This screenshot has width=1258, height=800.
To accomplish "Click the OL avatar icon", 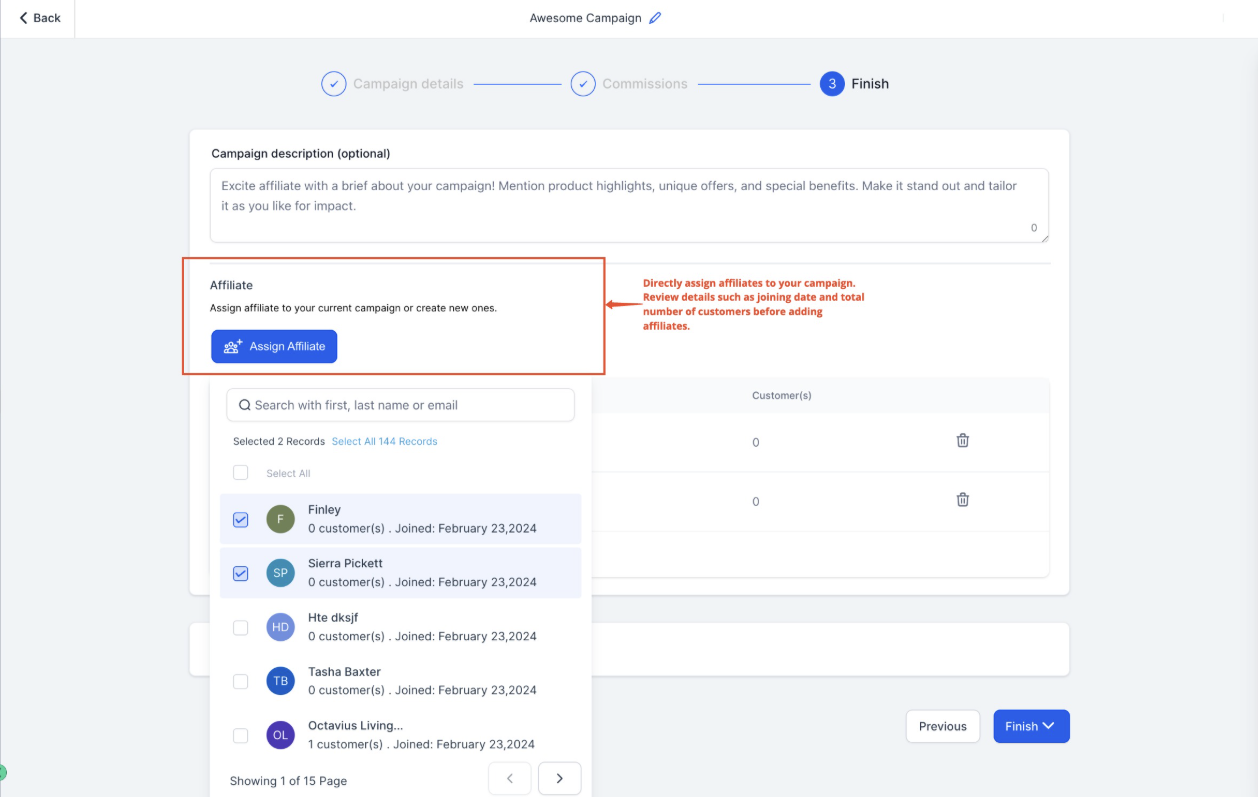I will pyautogui.click(x=281, y=735).
